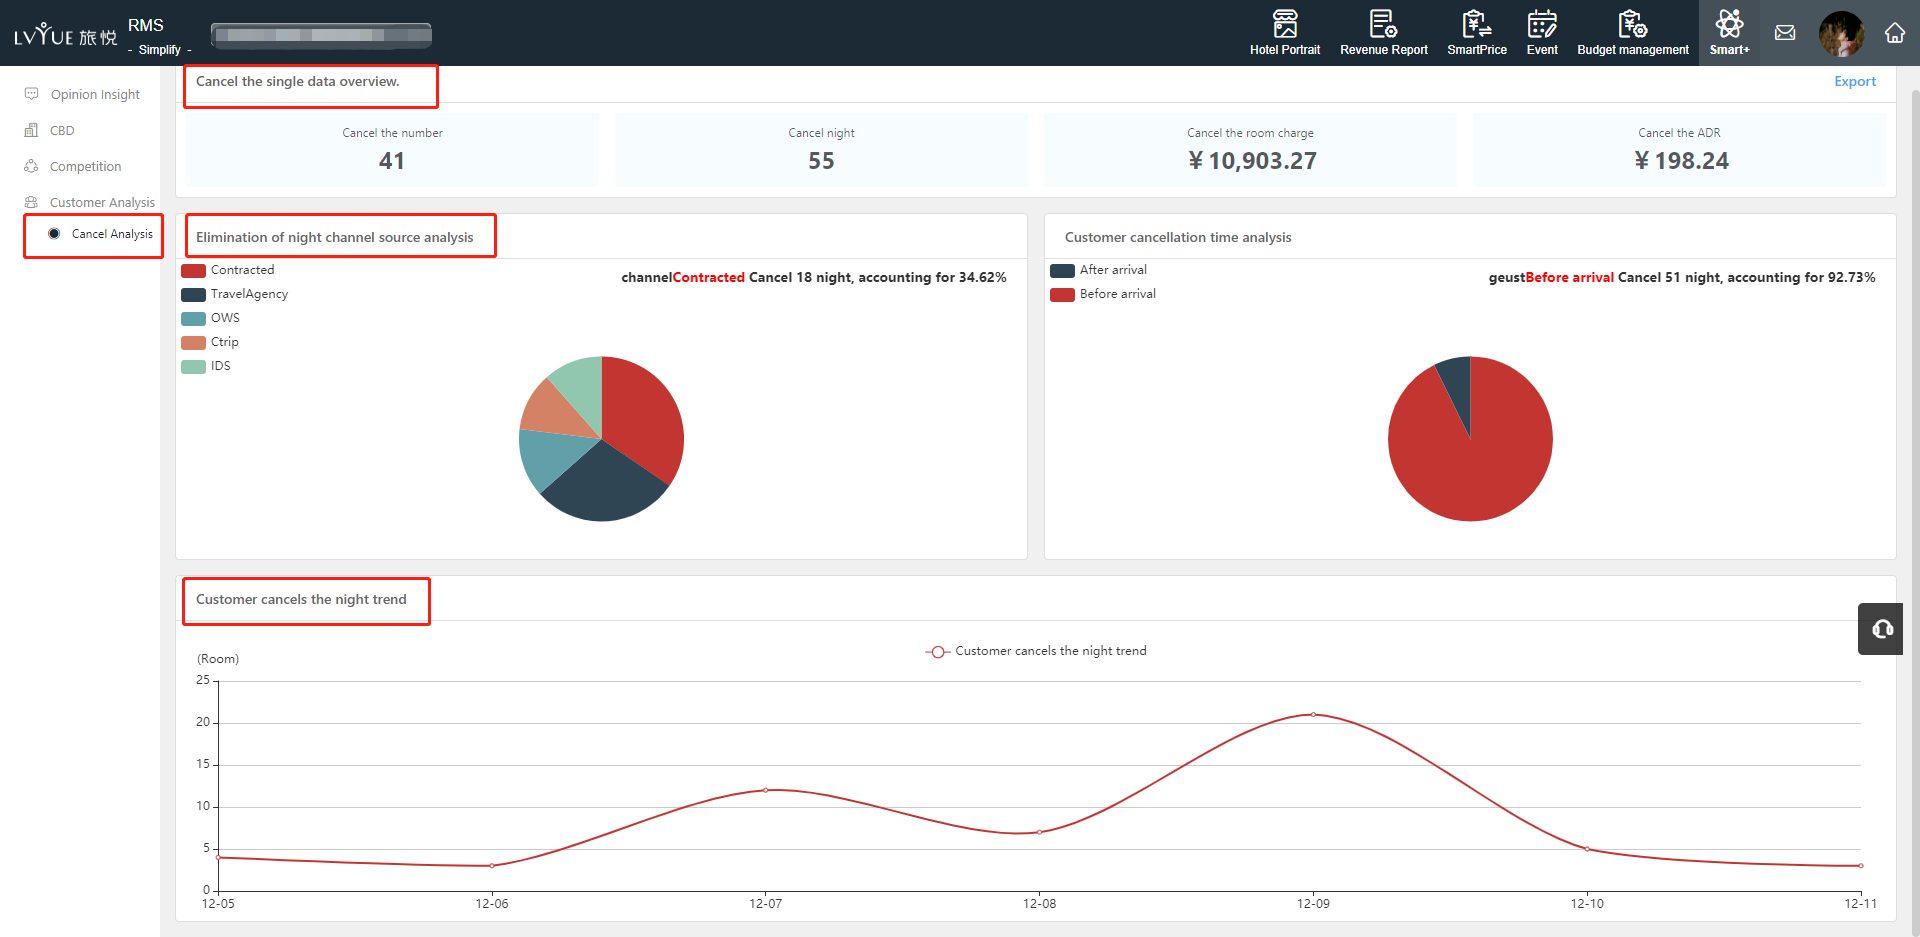Click the RMS Simplify label
1920x937 pixels.
point(158,36)
